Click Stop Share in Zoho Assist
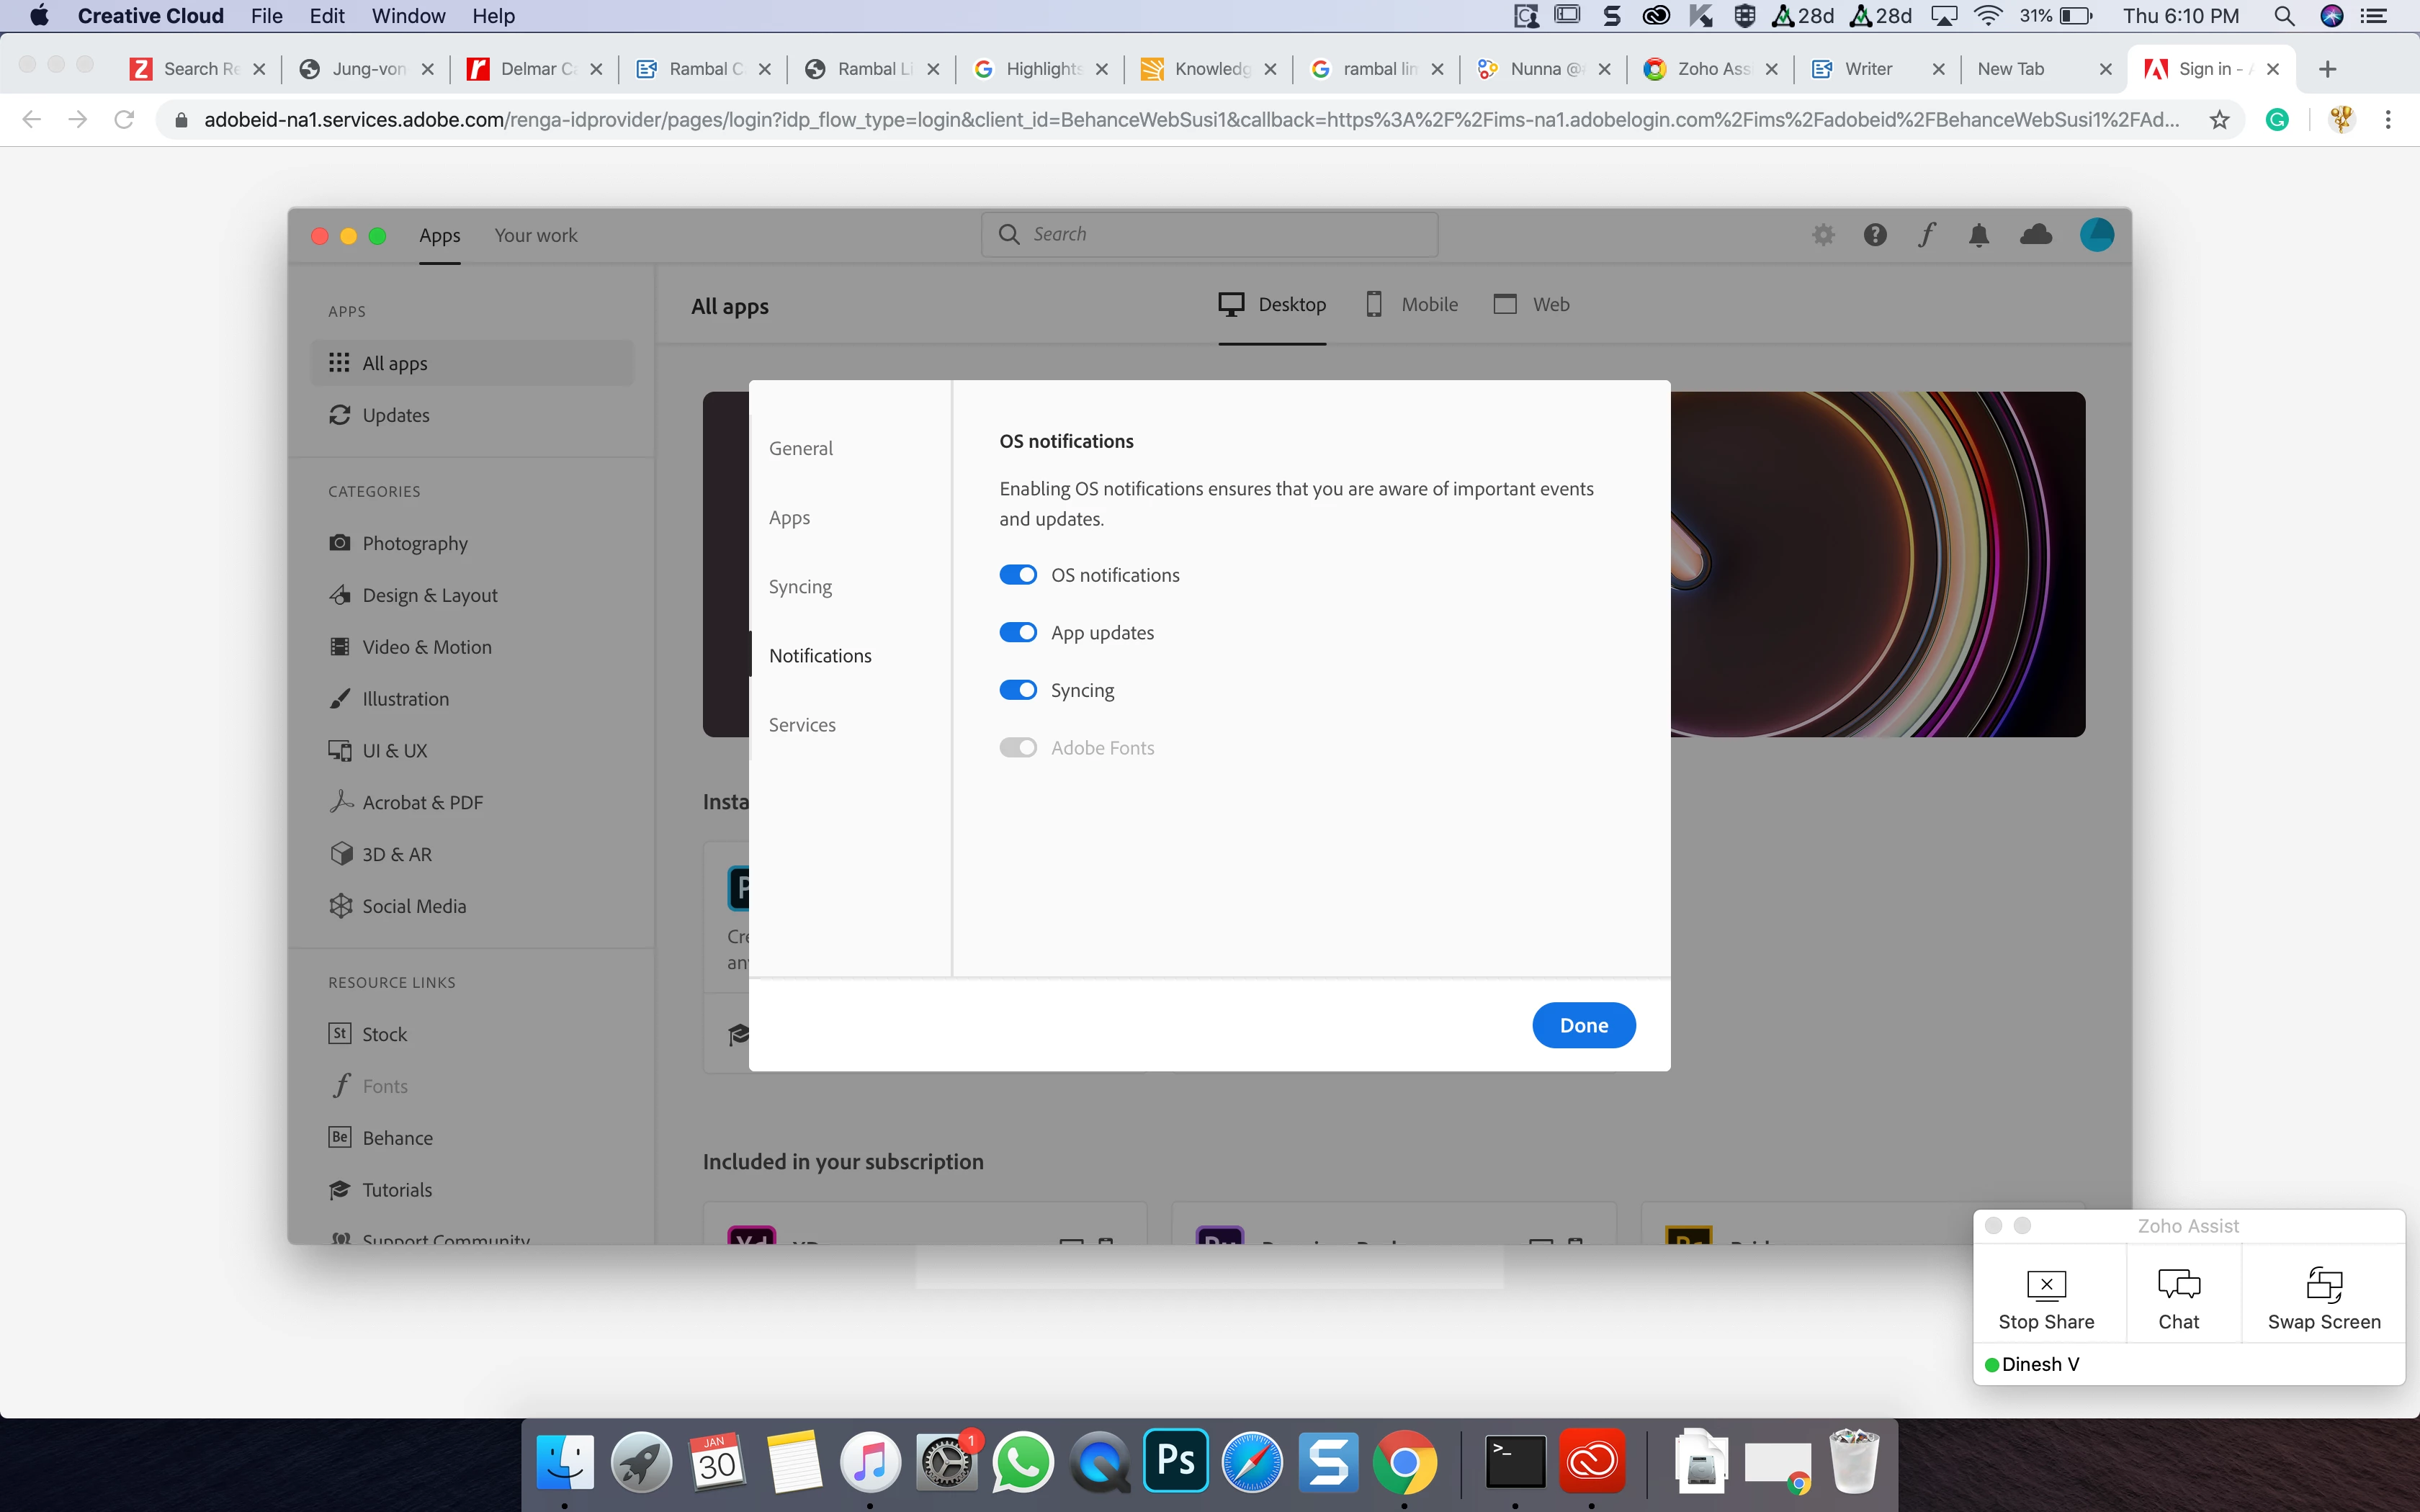The image size is (2420, 1512). (2045, 1297)
